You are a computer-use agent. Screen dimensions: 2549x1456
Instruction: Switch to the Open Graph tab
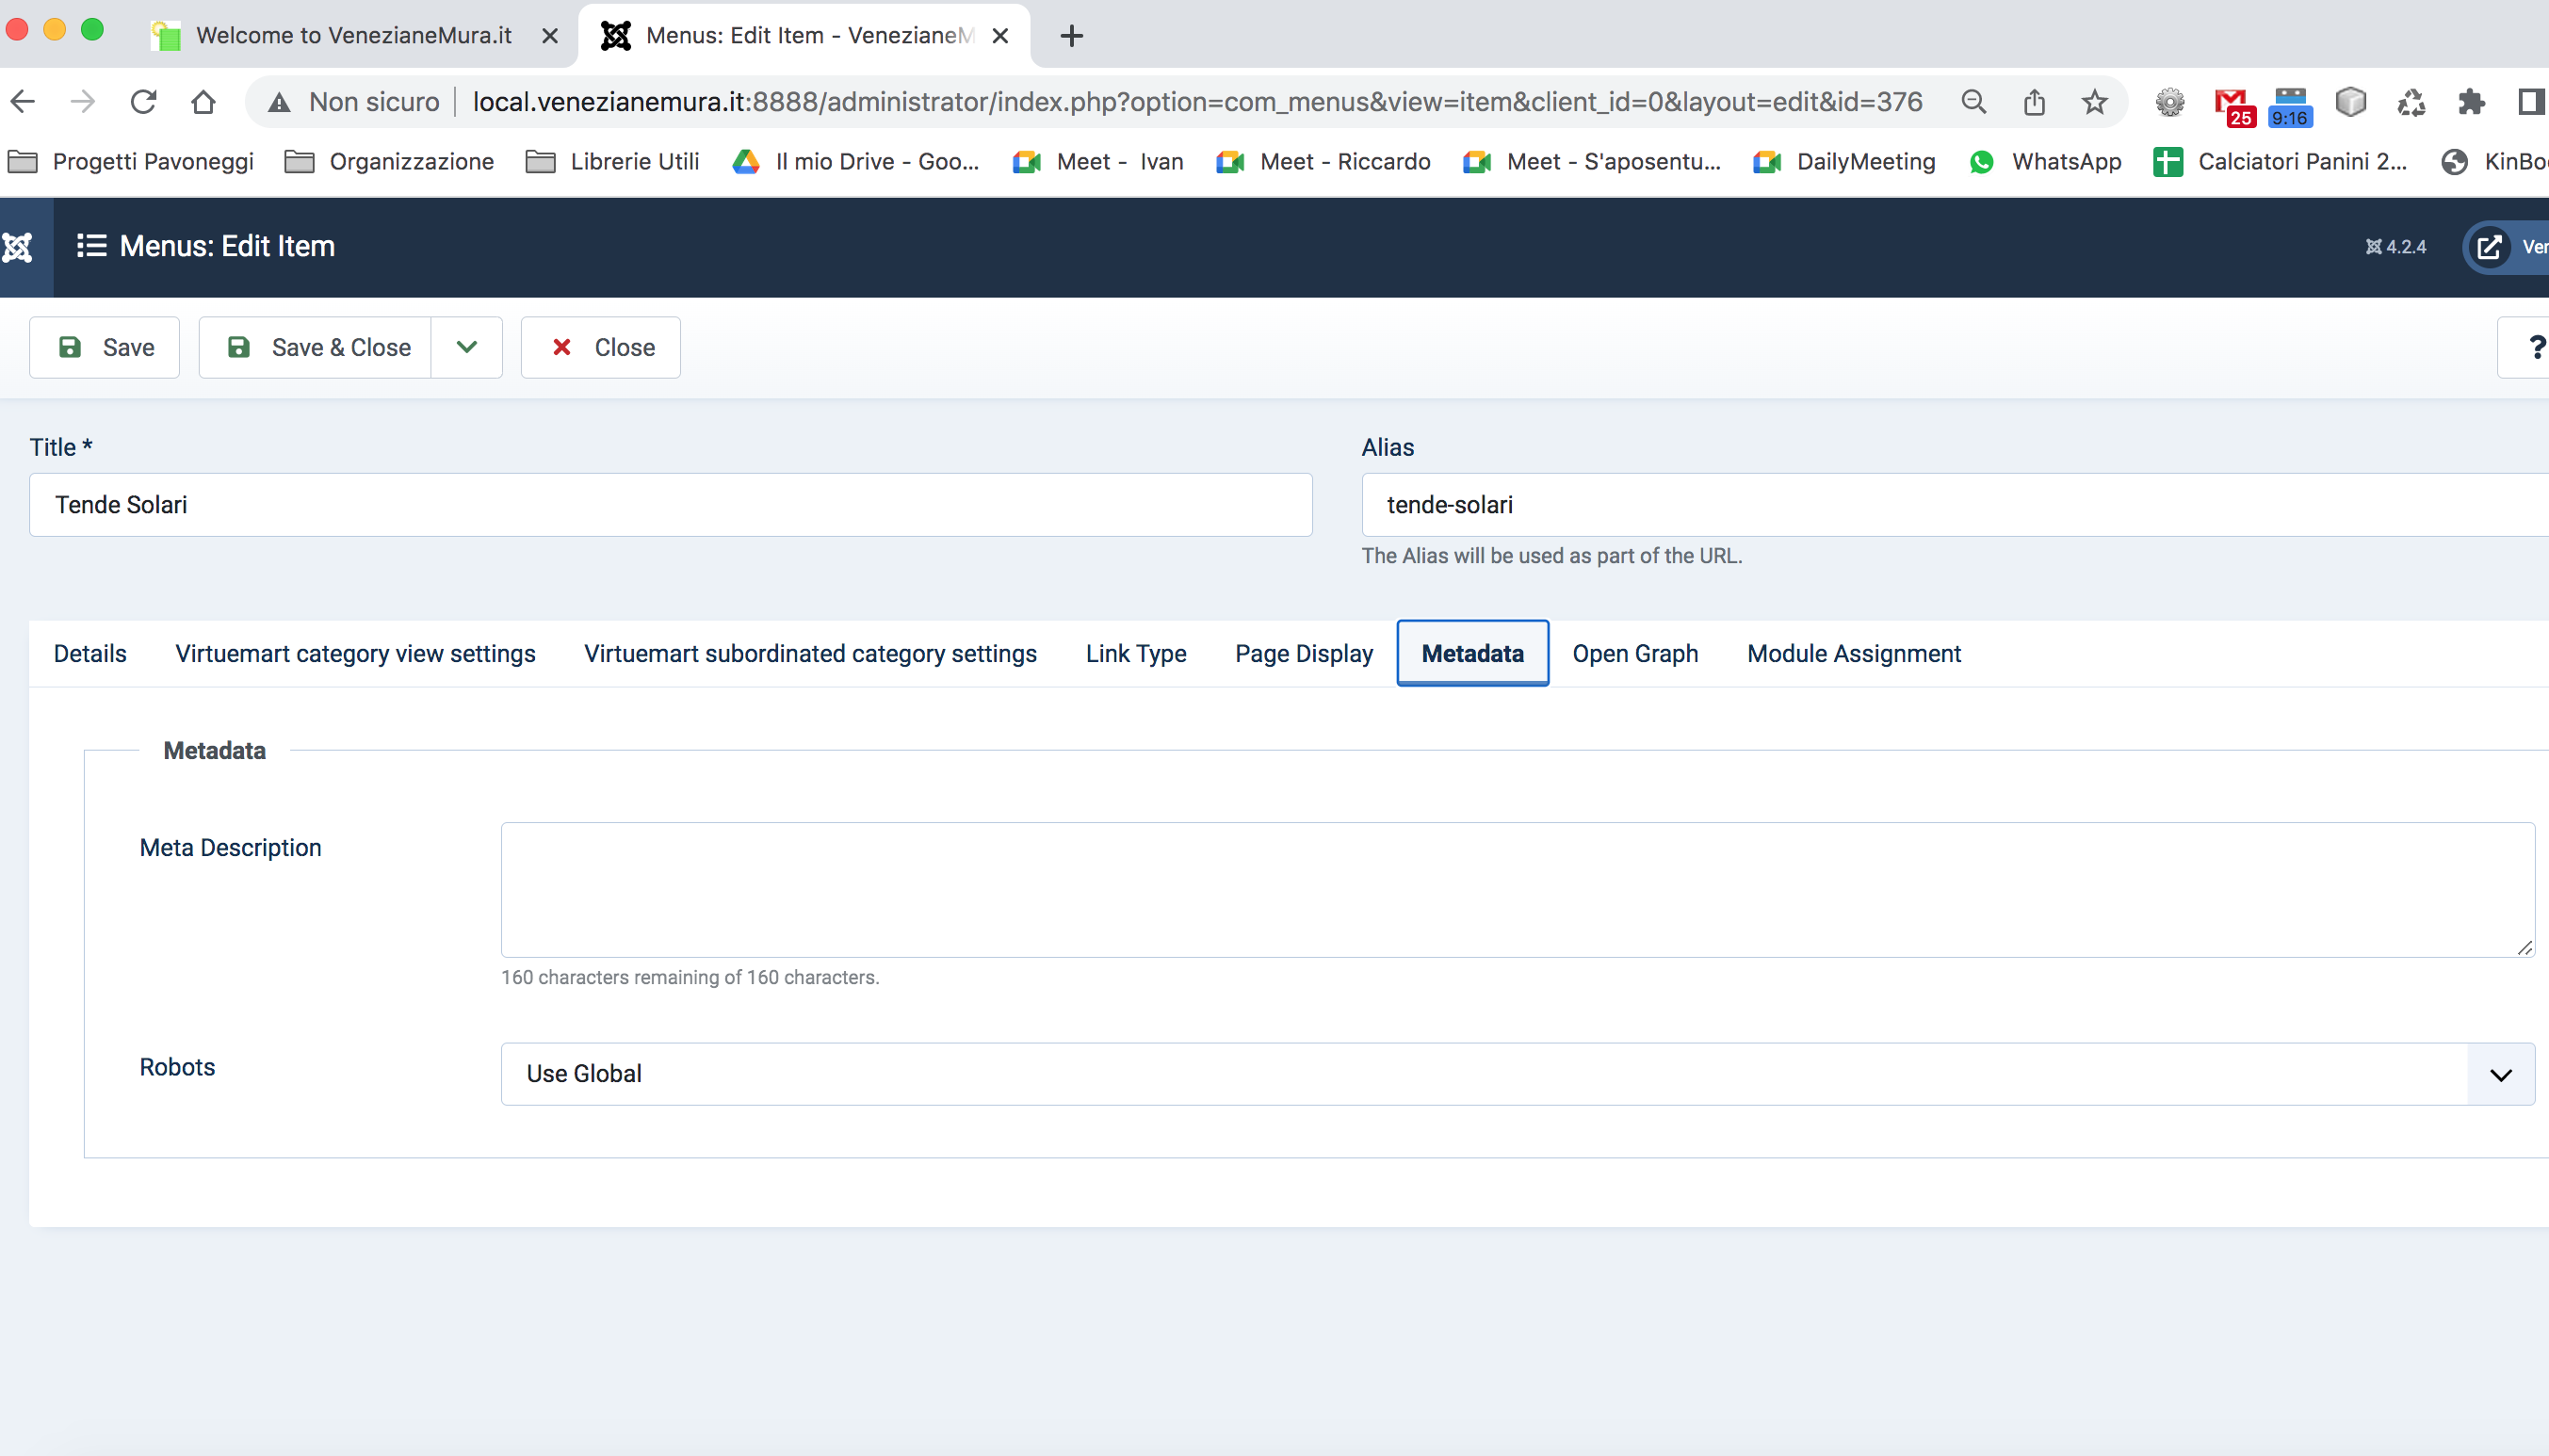point(1634,653)
